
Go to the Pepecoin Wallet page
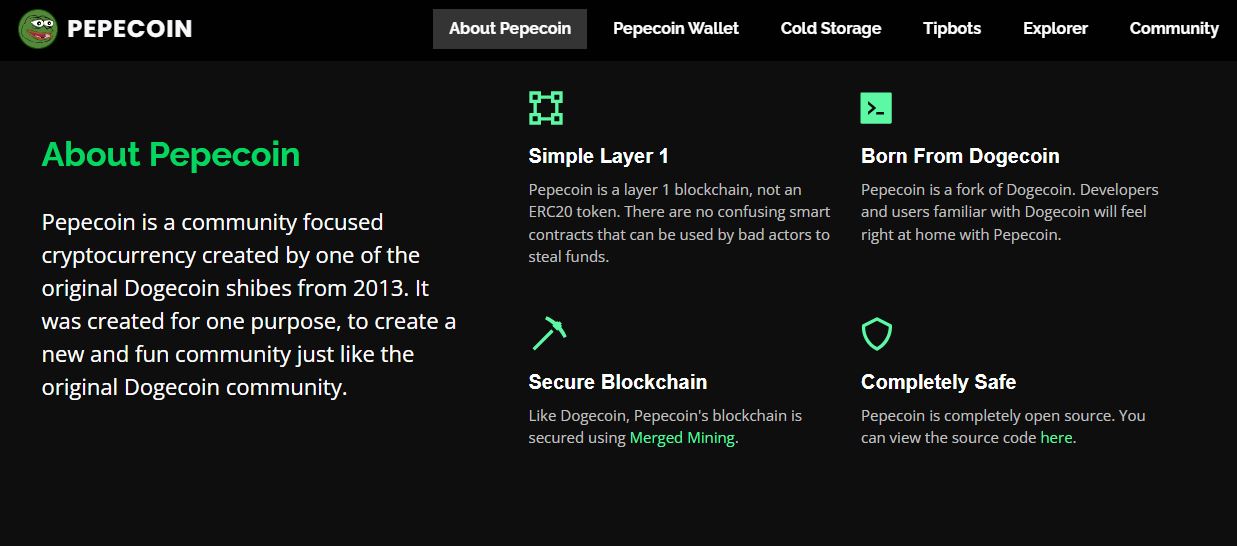[676, 29]
